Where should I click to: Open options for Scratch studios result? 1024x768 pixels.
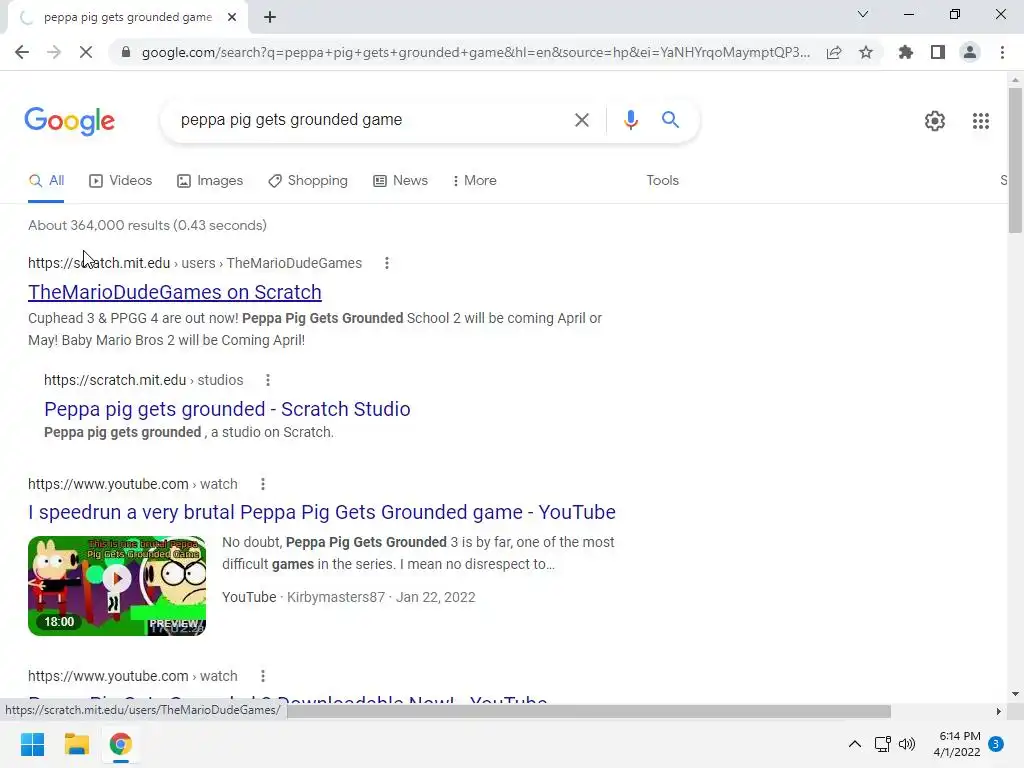coord(268,380)
